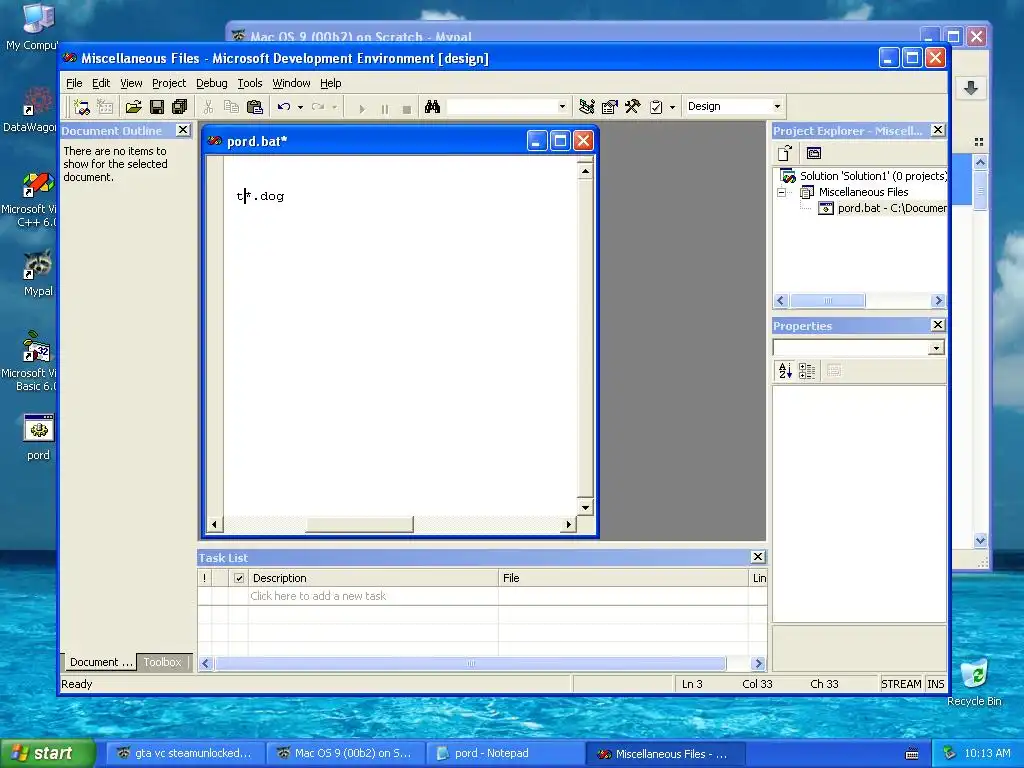Click the priority '!' column header in Task List

pos(204,578)
